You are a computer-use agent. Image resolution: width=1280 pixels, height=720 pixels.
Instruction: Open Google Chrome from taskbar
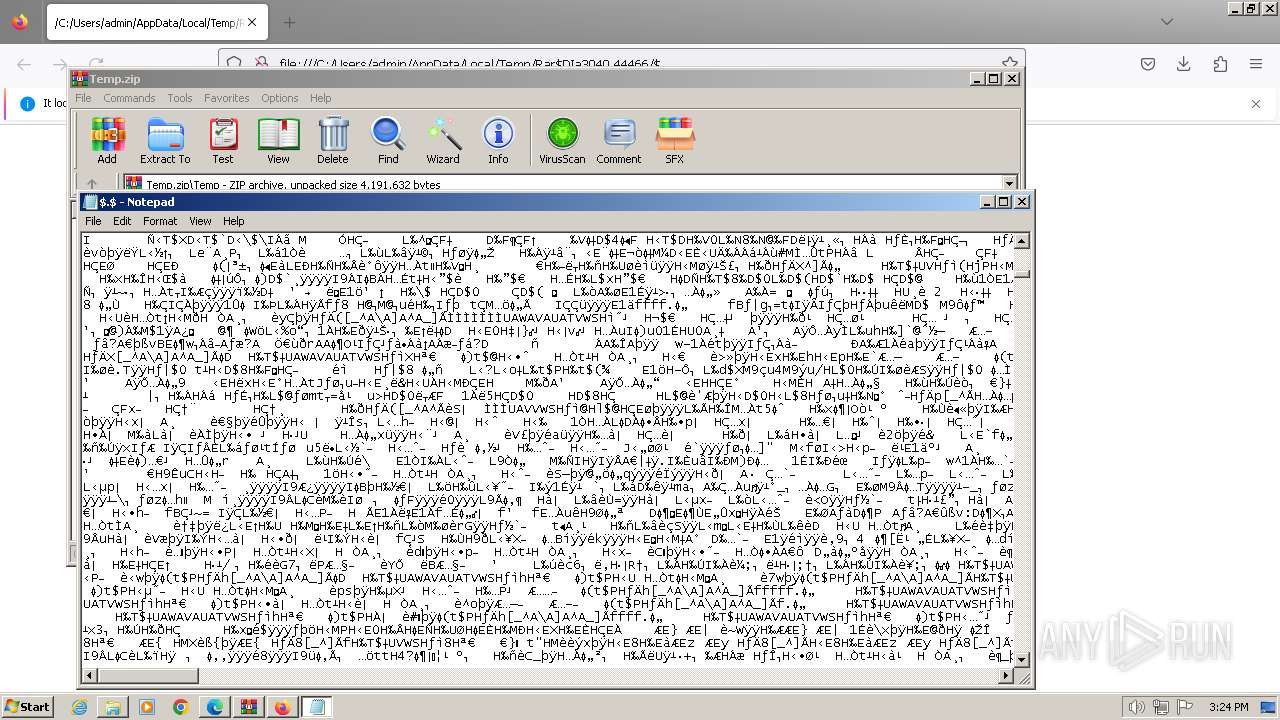click(181, 707)
